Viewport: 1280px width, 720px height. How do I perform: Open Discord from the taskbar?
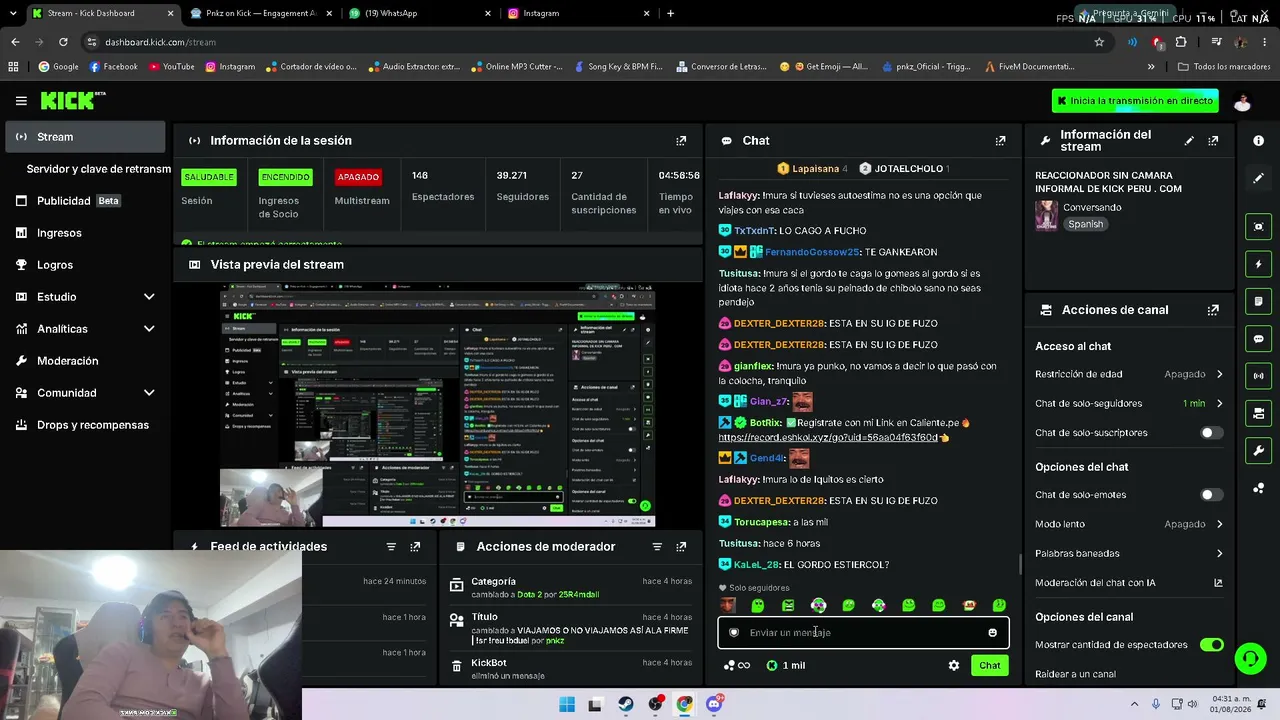click(x=714, y=704)
